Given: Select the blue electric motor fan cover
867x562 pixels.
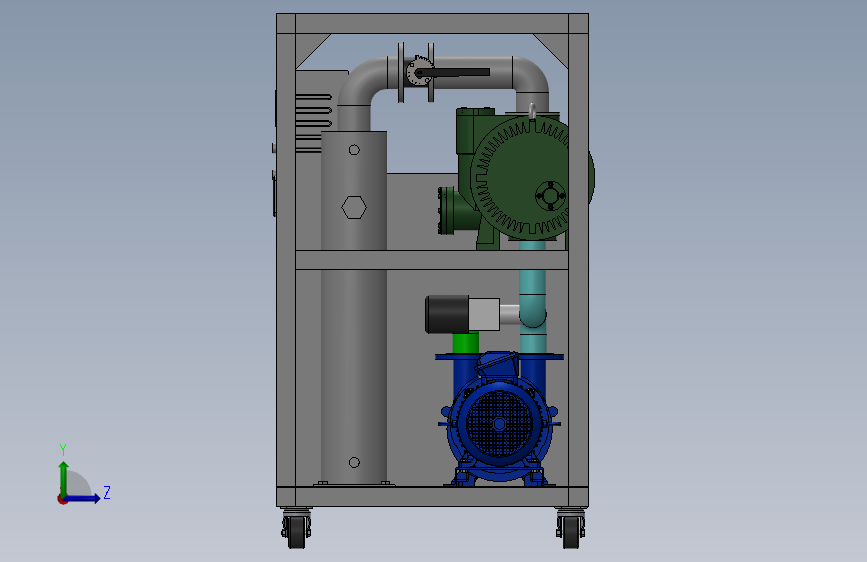Looking at the screenshot, I should pyautogui.click(x=499, y=423).
